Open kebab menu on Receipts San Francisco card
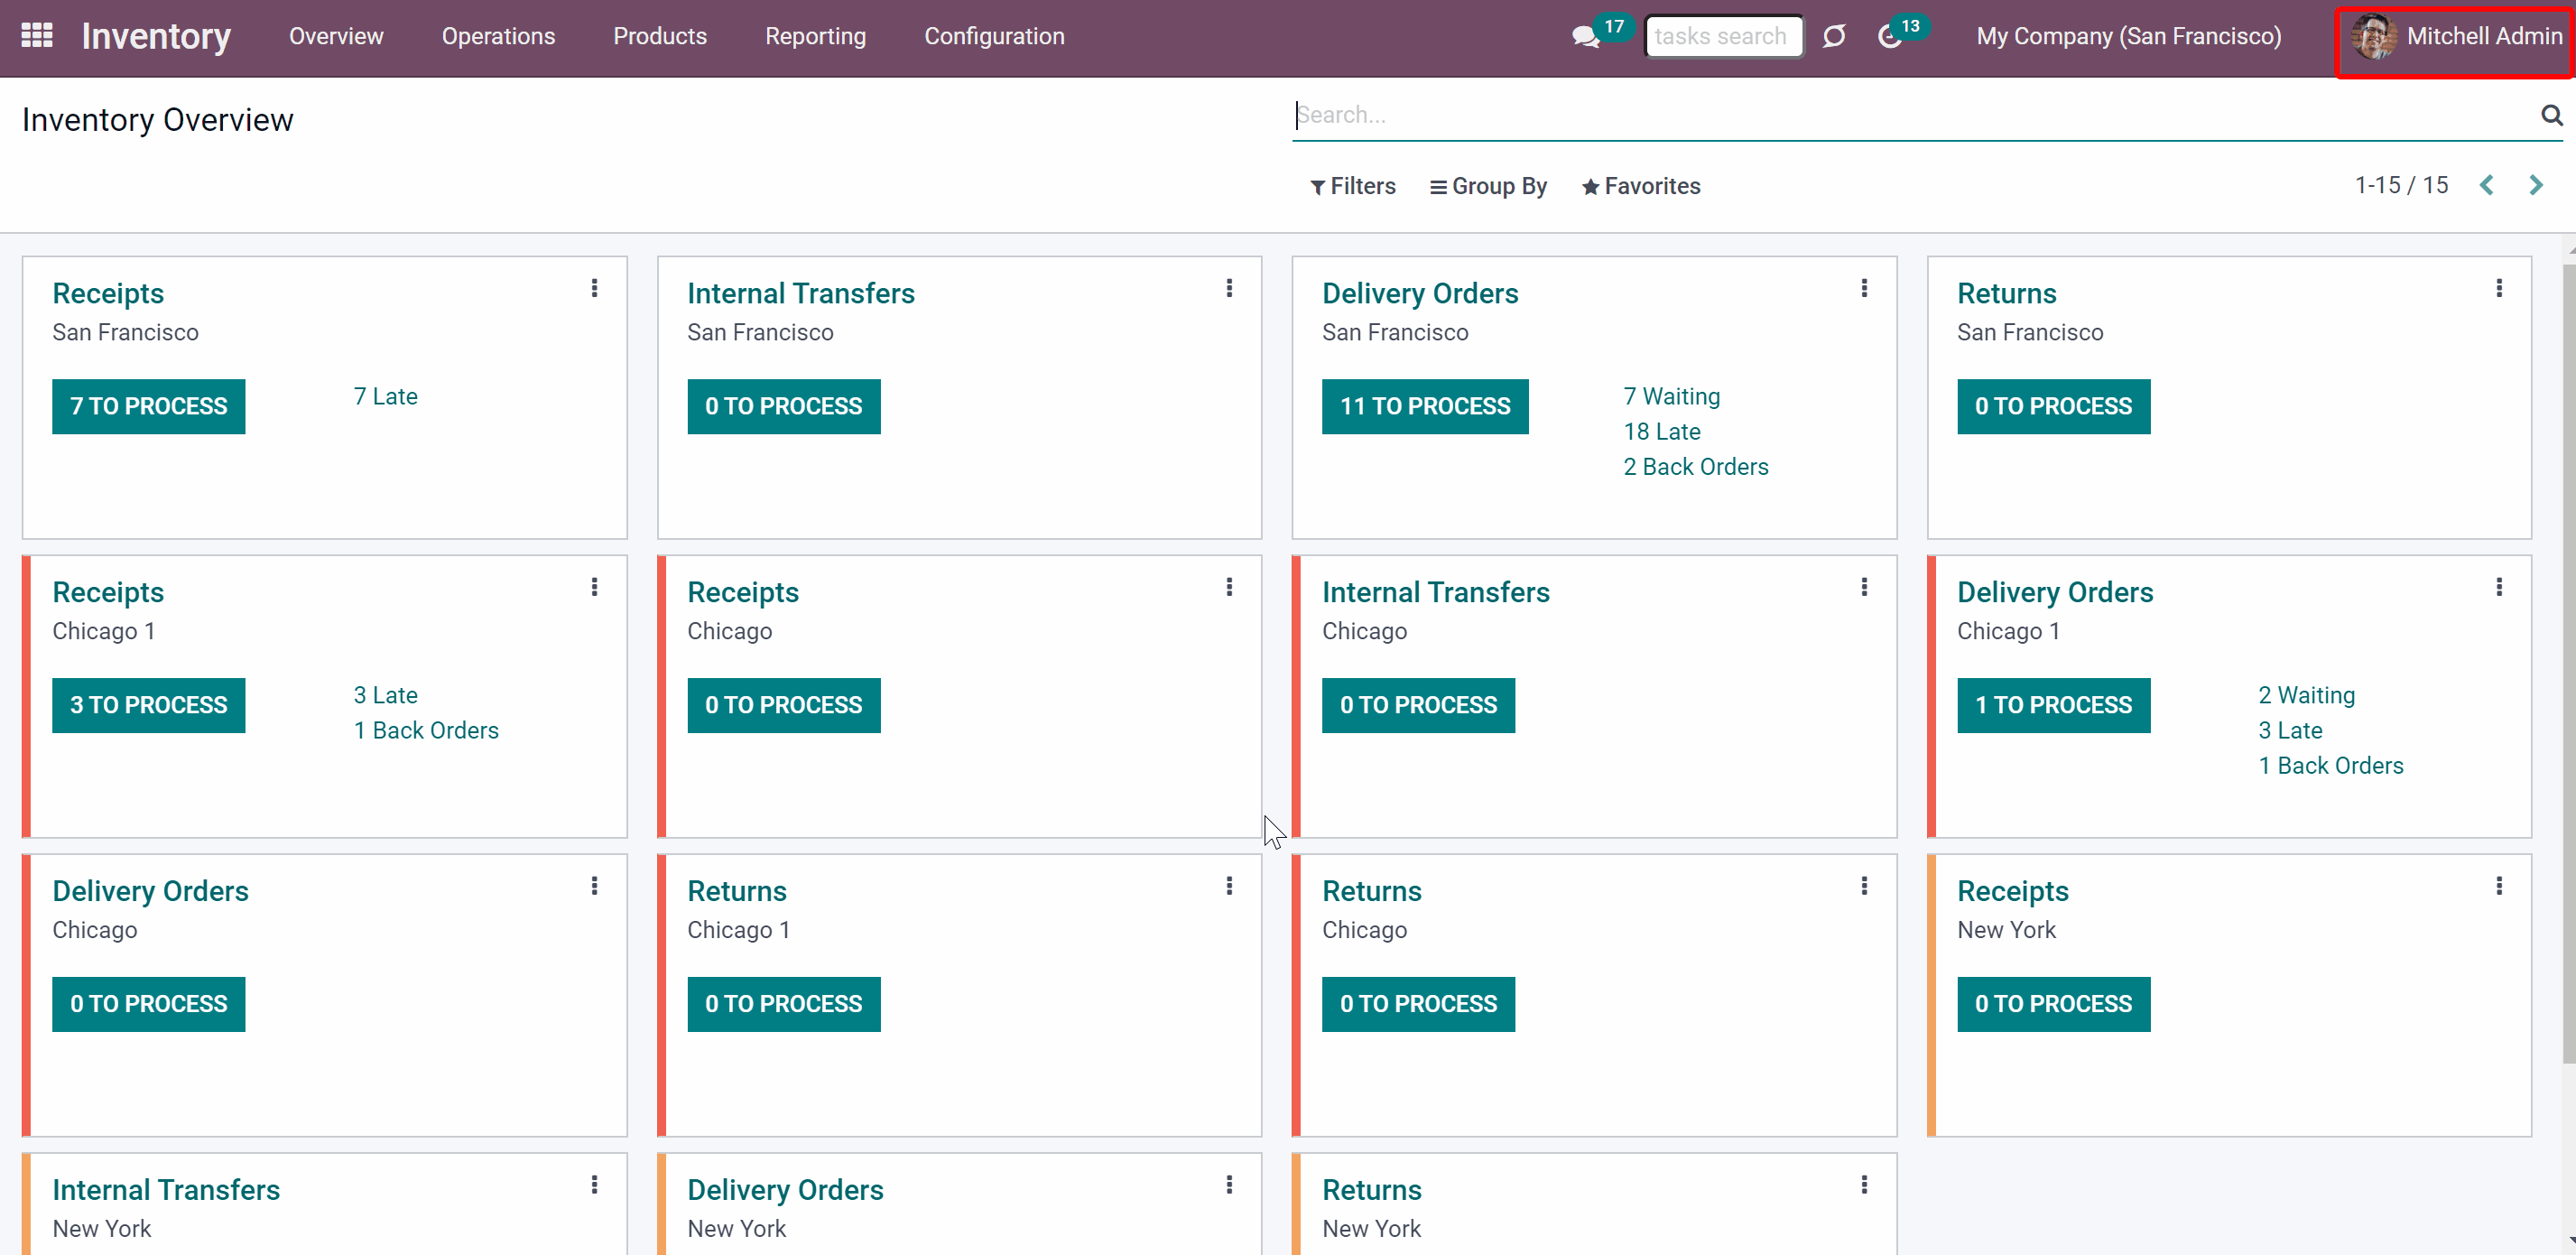The image size is (2576, 1255). click(594, 288)
